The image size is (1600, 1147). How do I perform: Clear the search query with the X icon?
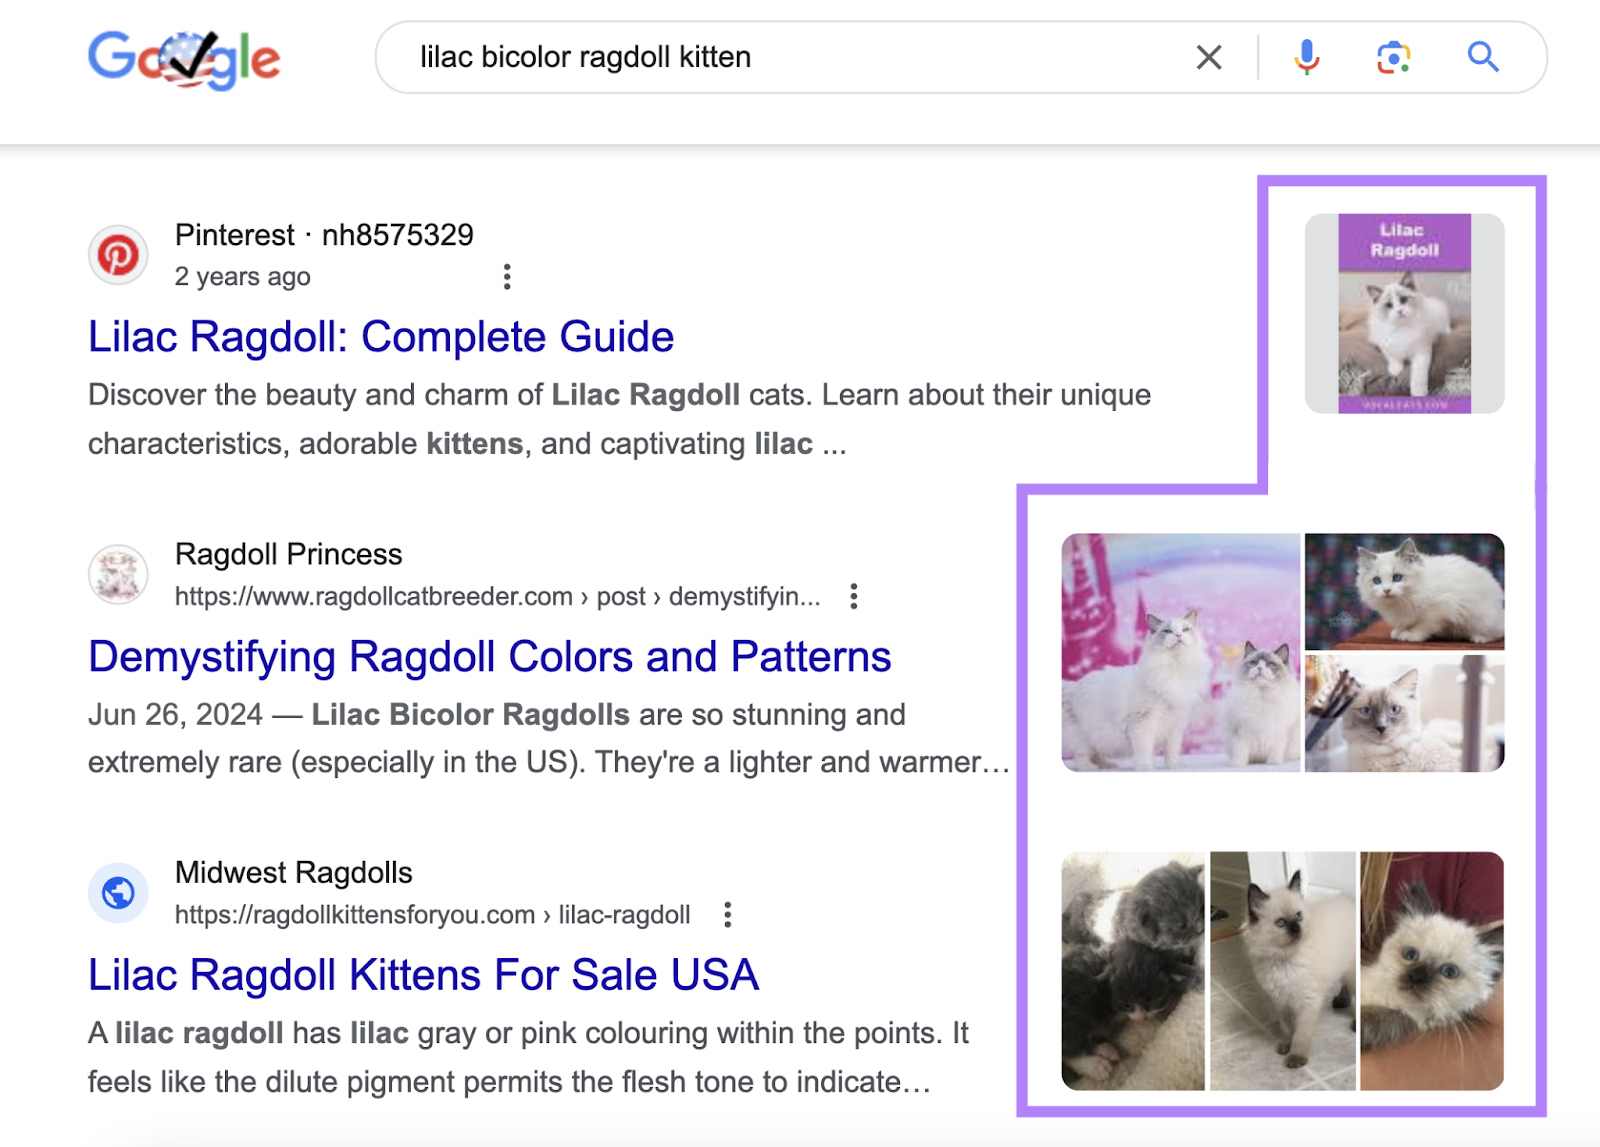coord(1208,57)
